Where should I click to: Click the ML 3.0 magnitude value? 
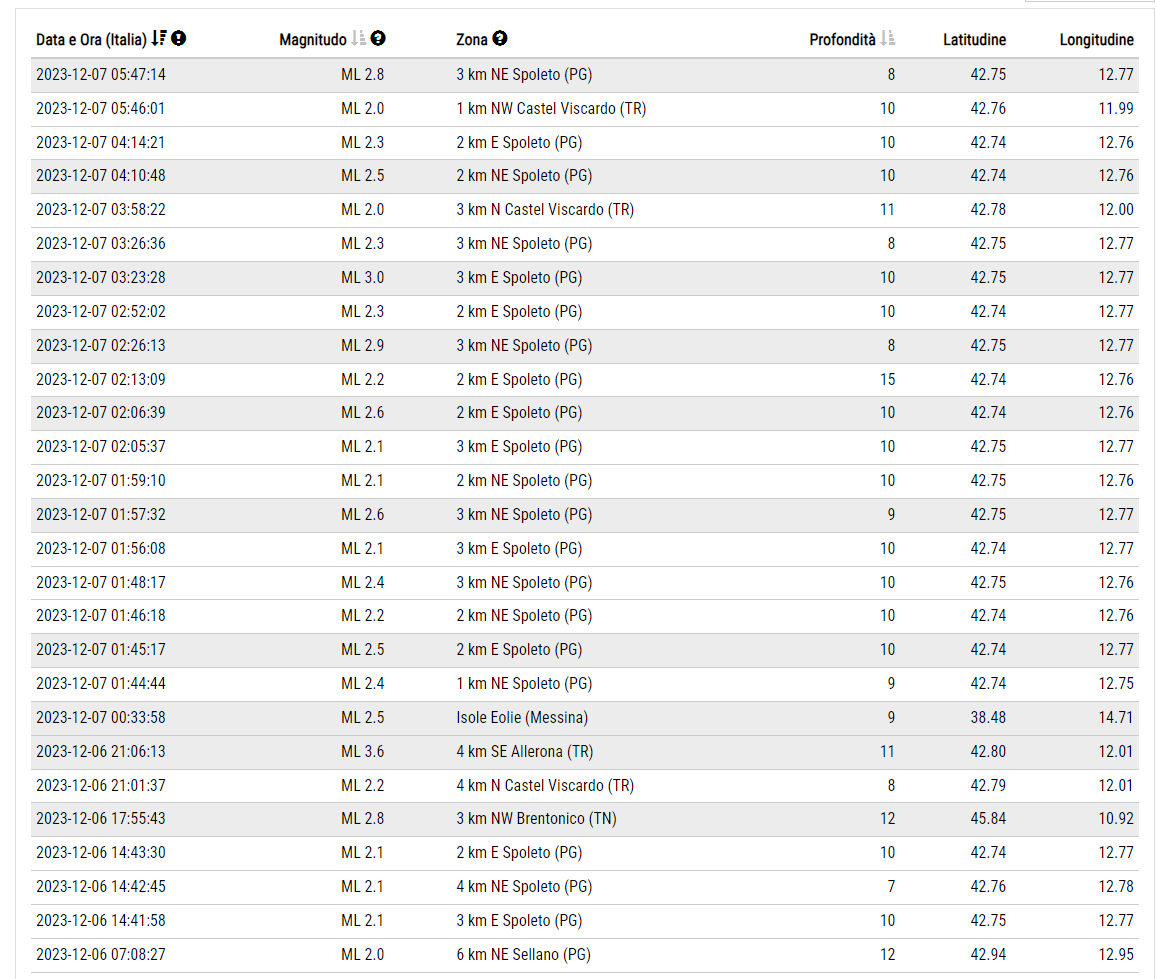pyautogui.click(x=362, y=278)
